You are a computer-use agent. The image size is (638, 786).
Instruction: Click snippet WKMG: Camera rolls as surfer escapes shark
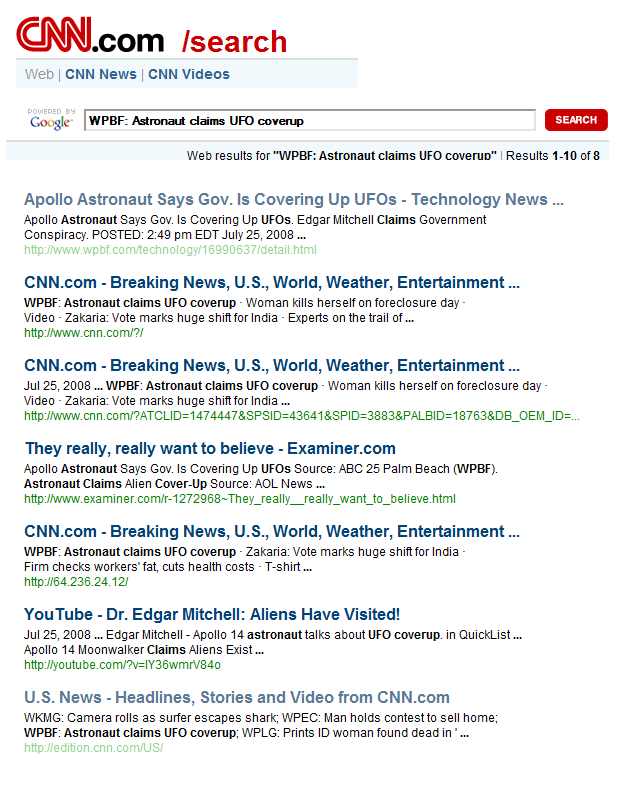click(151, 718)
